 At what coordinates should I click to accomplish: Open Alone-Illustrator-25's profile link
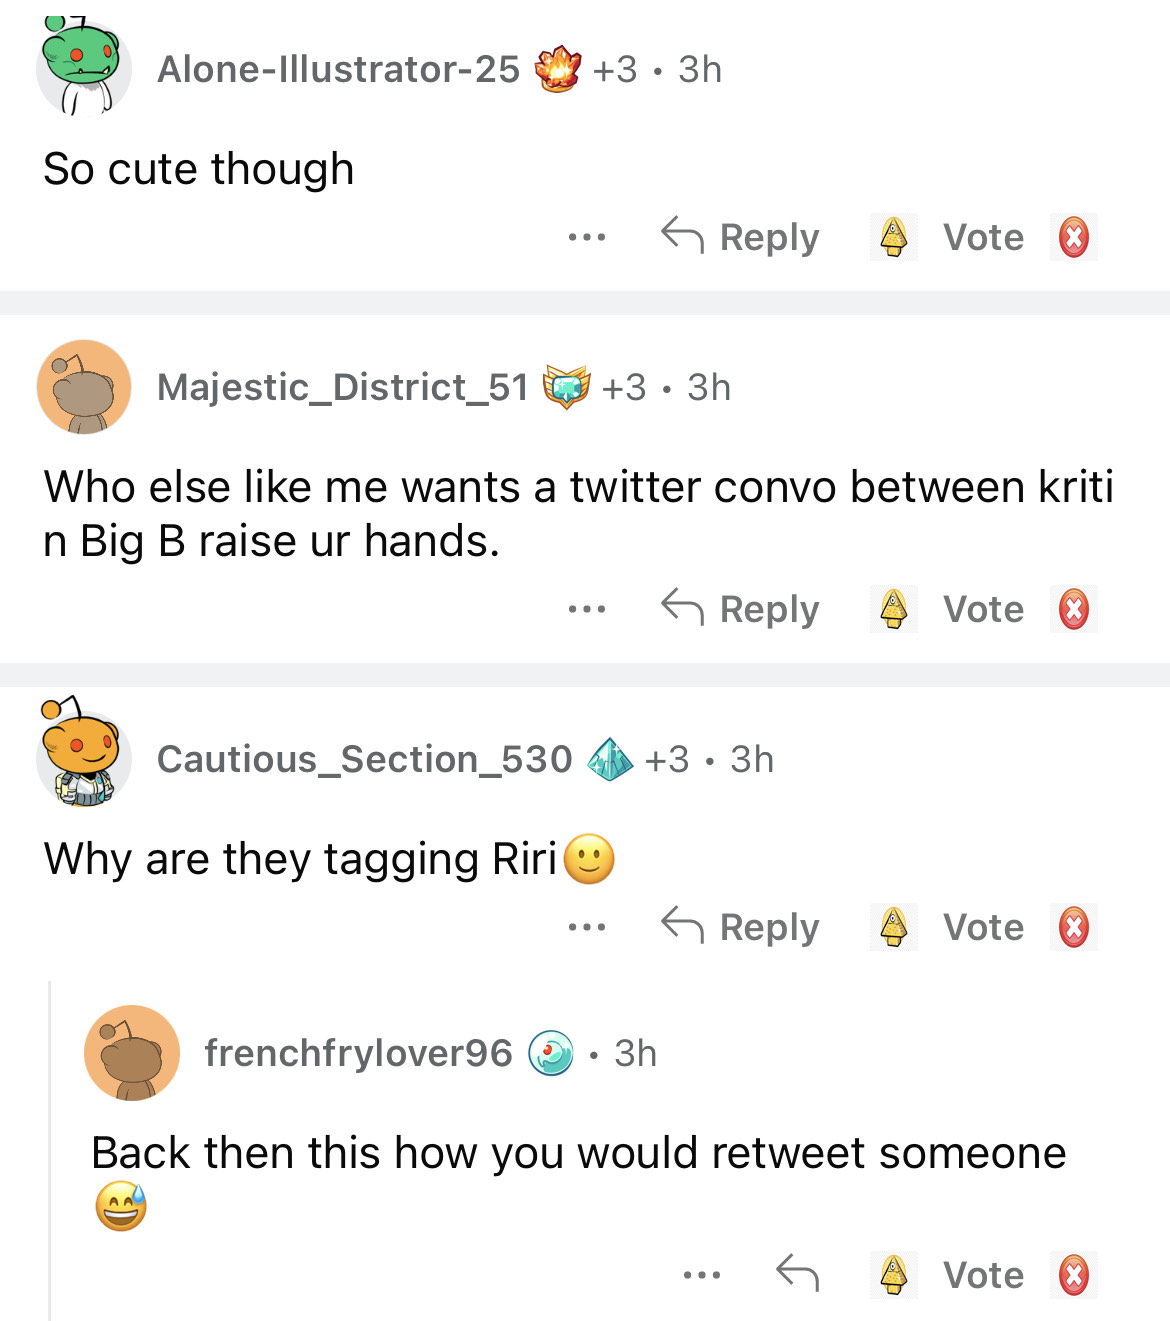coord(338,69)
